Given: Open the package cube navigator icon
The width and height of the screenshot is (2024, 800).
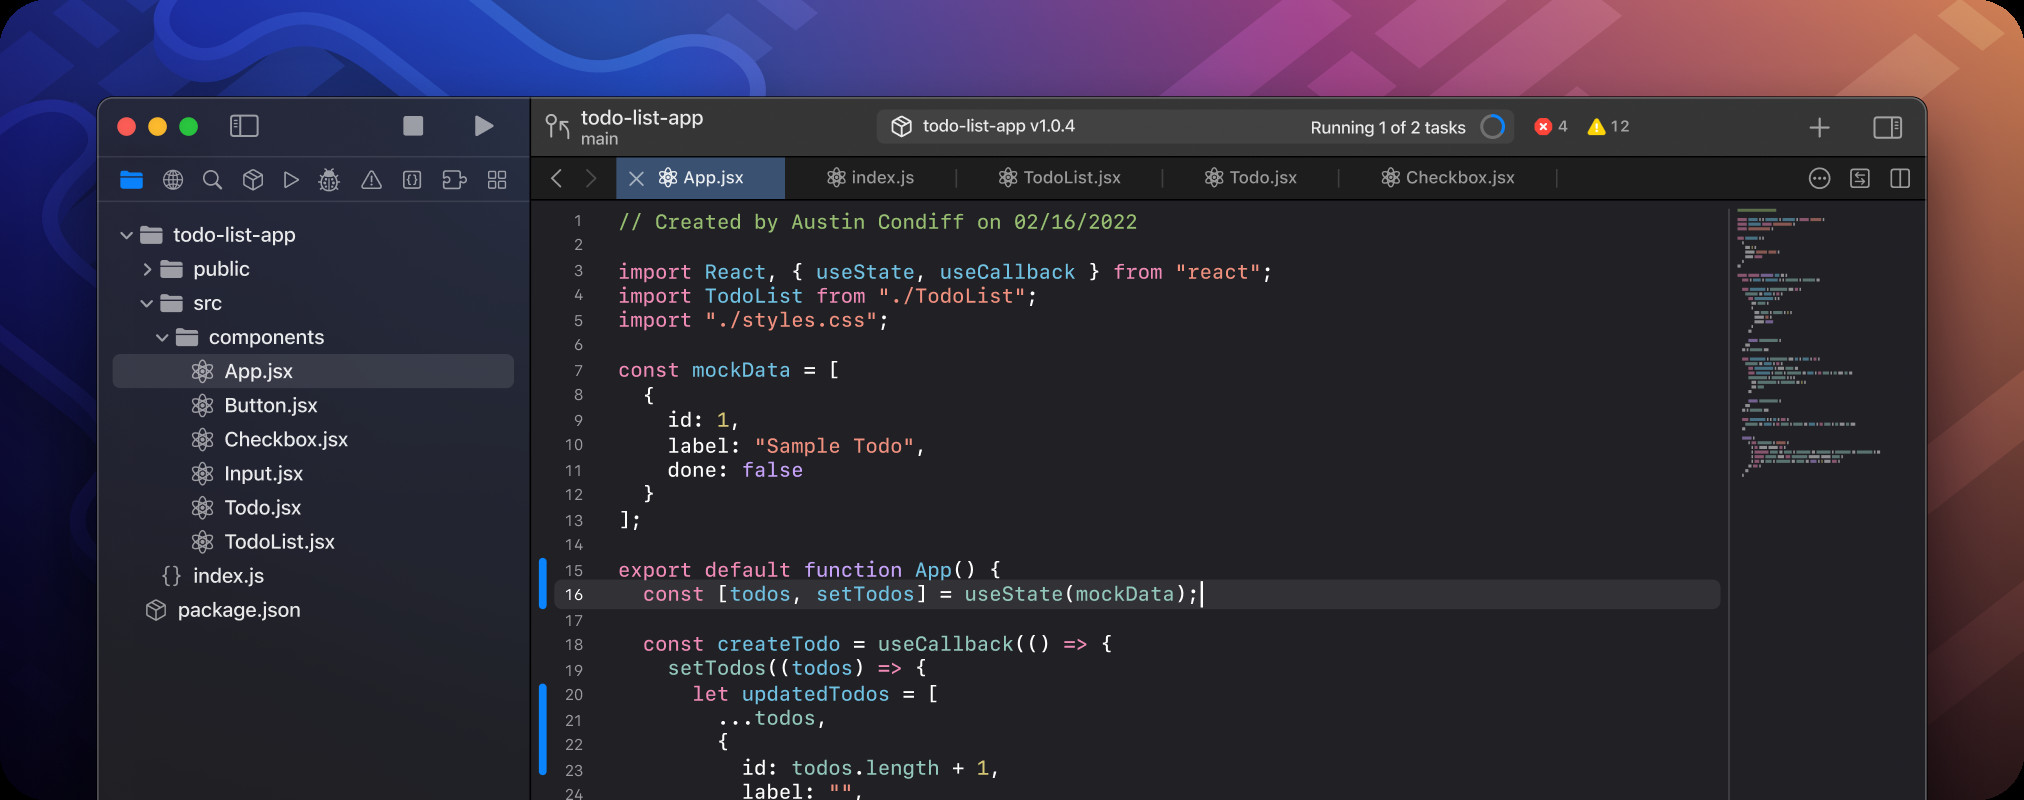Looking at the screenshot, I should click(x=253, y=180).
